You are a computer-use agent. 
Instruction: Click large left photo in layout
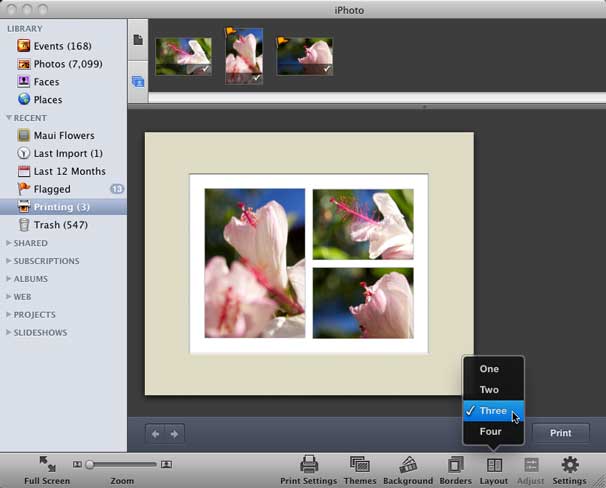click(x=255, y=263)
